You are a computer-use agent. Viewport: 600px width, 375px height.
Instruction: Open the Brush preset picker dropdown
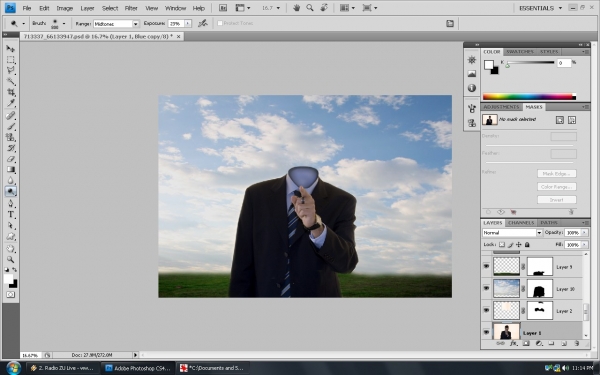click(64, 23)
